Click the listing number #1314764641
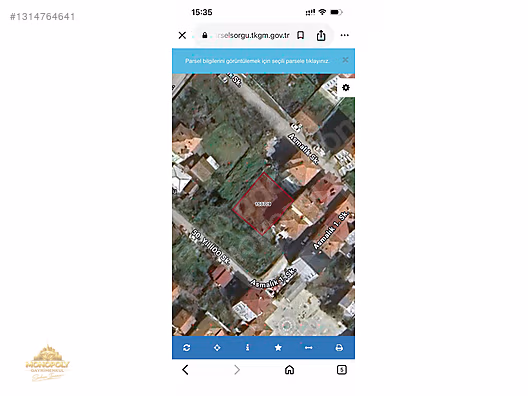 [42, 16]
